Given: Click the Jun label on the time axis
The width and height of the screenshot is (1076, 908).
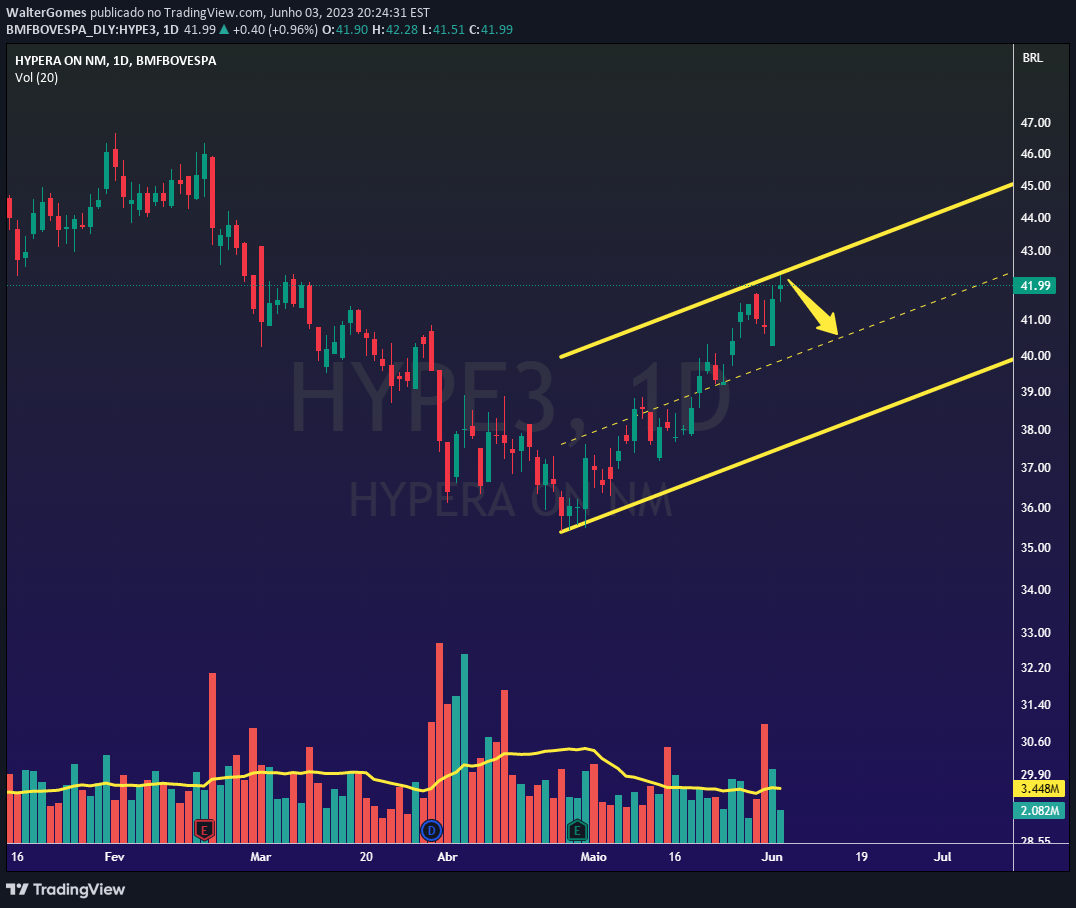Looking at the screenshot, I should [x=772, y=857].
